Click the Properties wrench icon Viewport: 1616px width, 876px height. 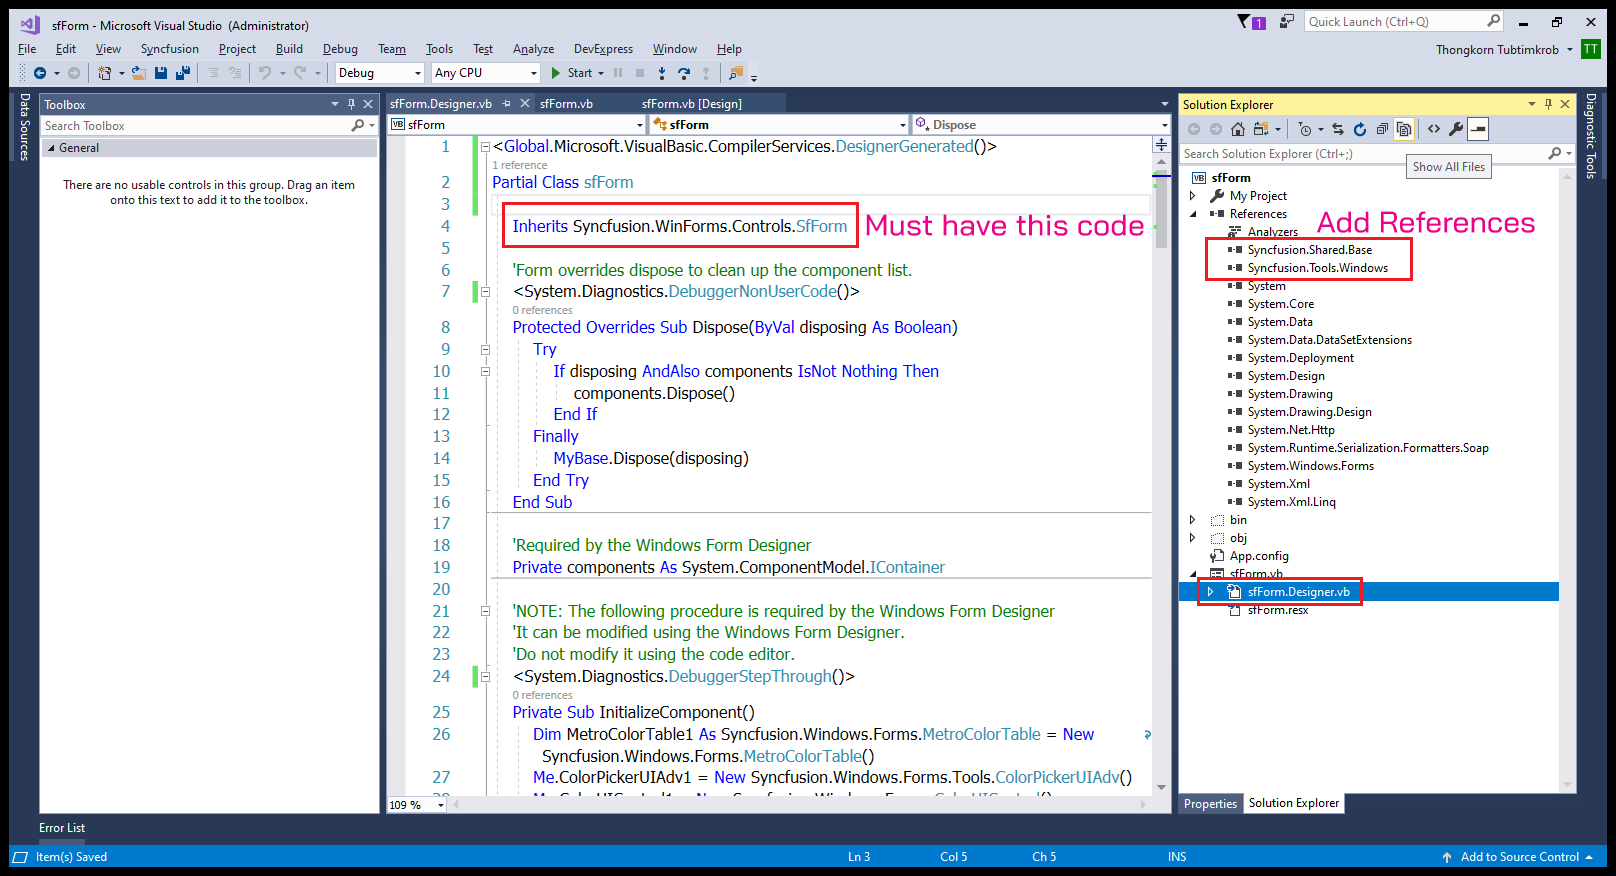click(1456, 129)
